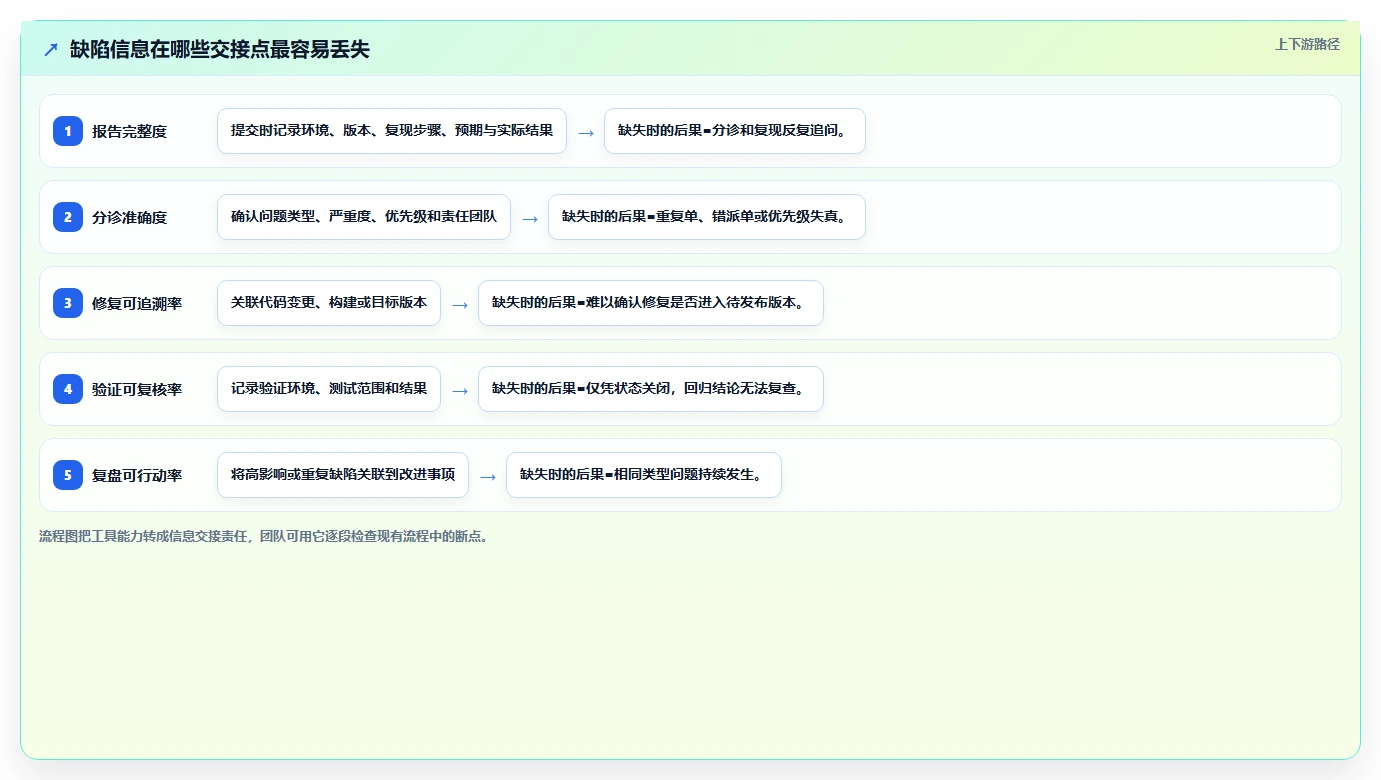The width and height of the screenshot is (1381, 780).
Task: Click the title 缺陷信息在哪些交接点最容易丢失
Action: tap(220, 49)
